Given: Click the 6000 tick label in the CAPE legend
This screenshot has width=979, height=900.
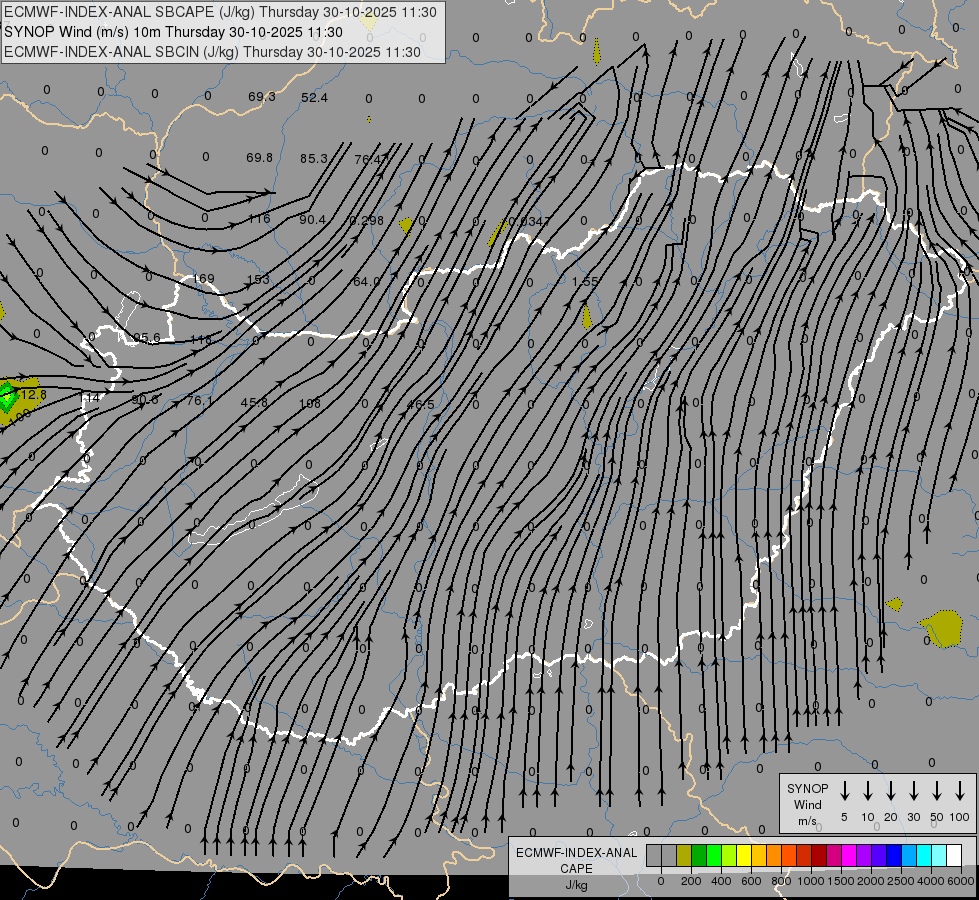Looking at the screenshot, I should (x=960, y=881).
